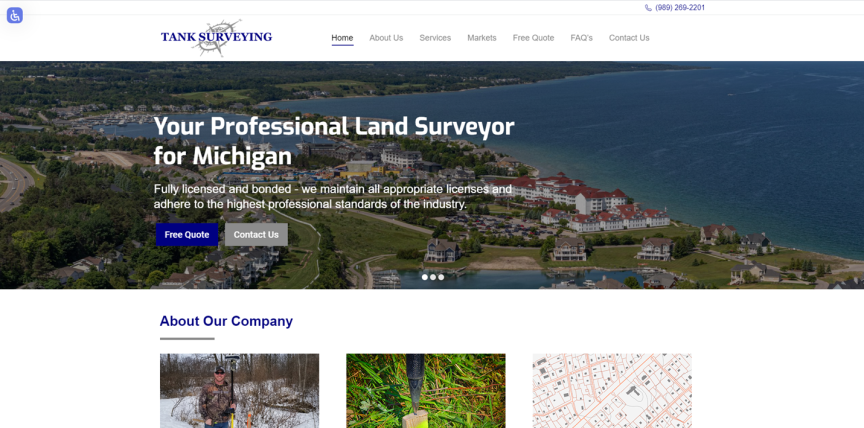This screenshot has height=428, width=864.
Task: Open the accessibility options widget
Action: pyautogui.click(x=14, y=15)
